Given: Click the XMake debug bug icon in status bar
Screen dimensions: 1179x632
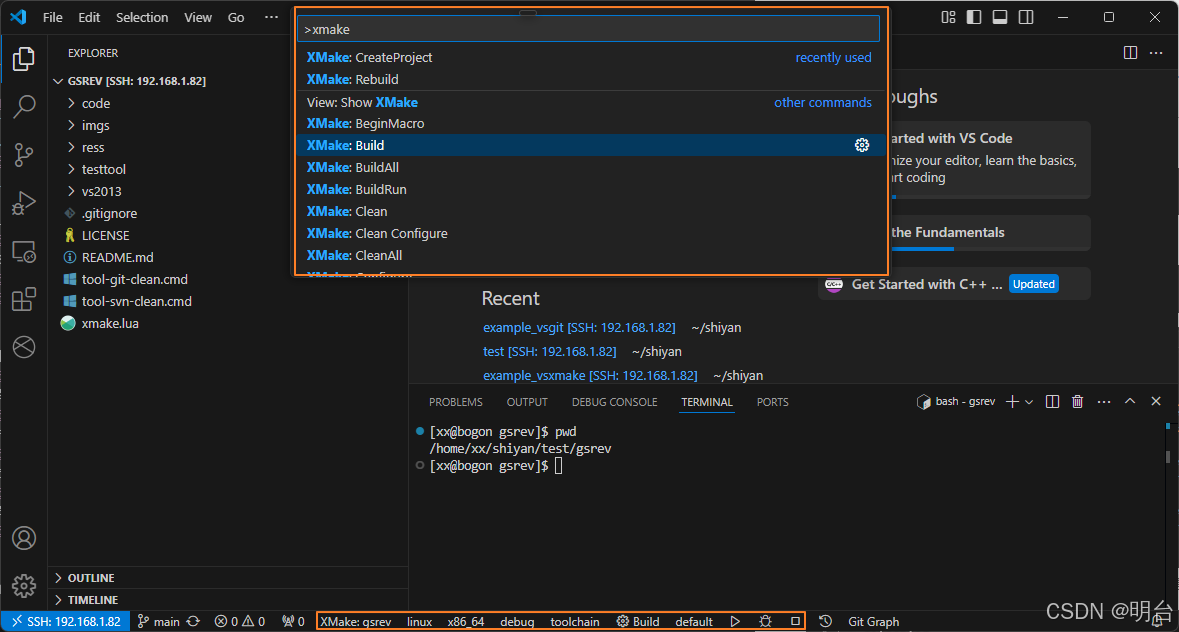Looking at the screenshot, I should click(765, 621).
